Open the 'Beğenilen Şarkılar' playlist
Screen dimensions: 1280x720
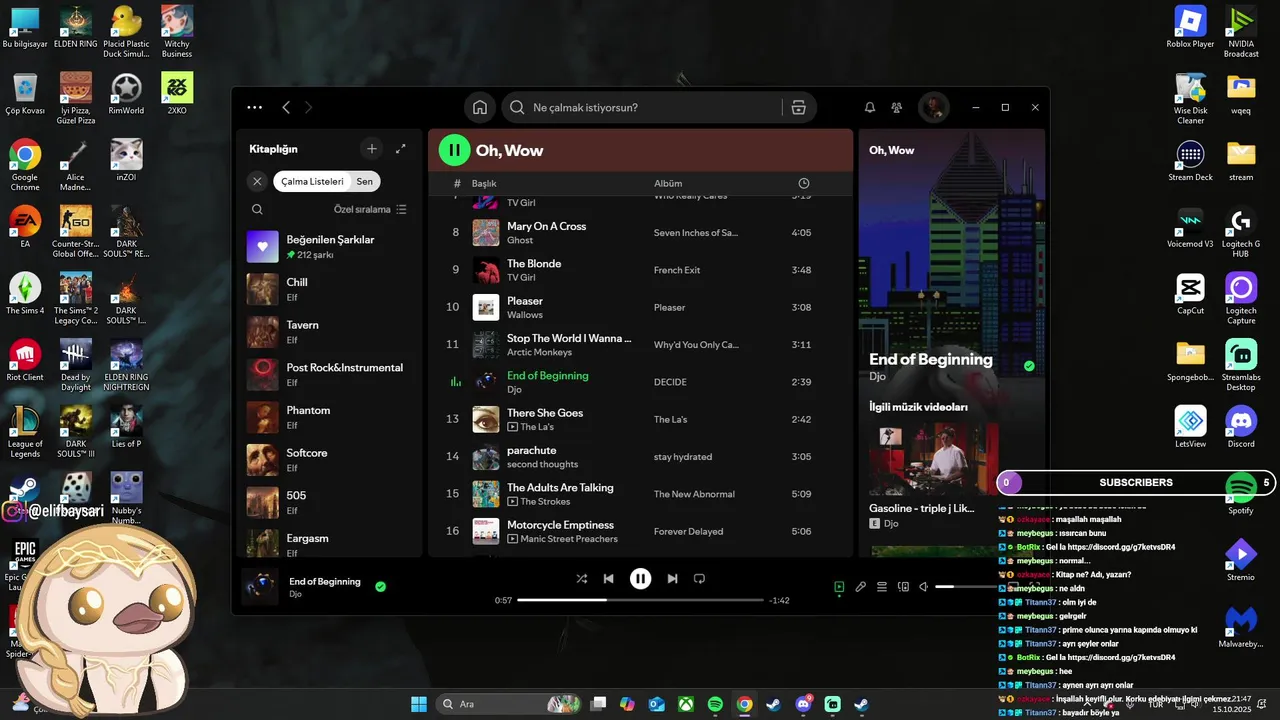pyautogui.click(x=329, y=247)
